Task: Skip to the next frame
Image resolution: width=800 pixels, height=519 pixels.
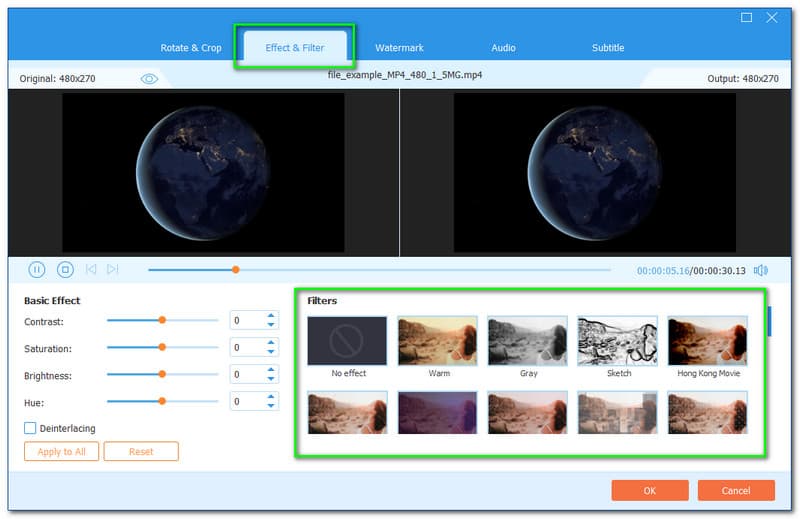Action: pos(113,269)
